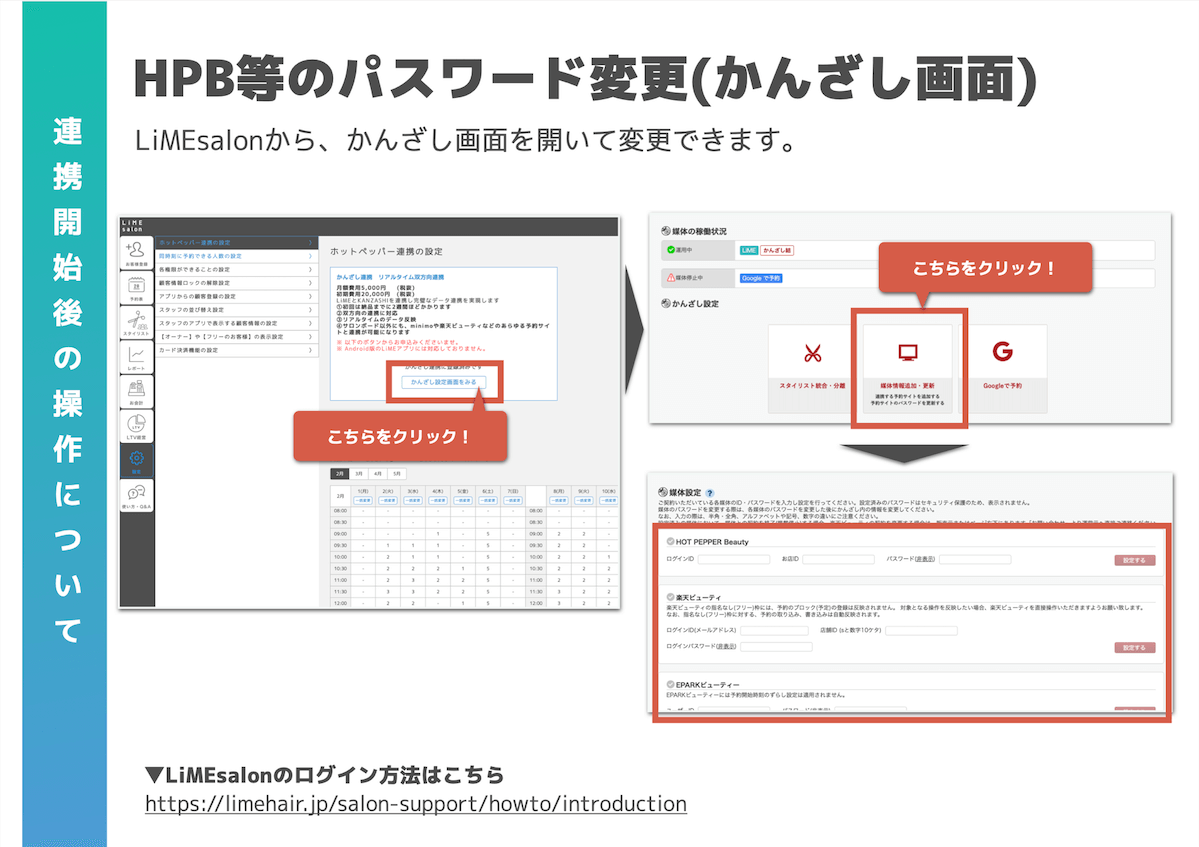1199x847 pixels.
Task: Click the green check 運用中 status icon
Action: (x=671, y=250)
